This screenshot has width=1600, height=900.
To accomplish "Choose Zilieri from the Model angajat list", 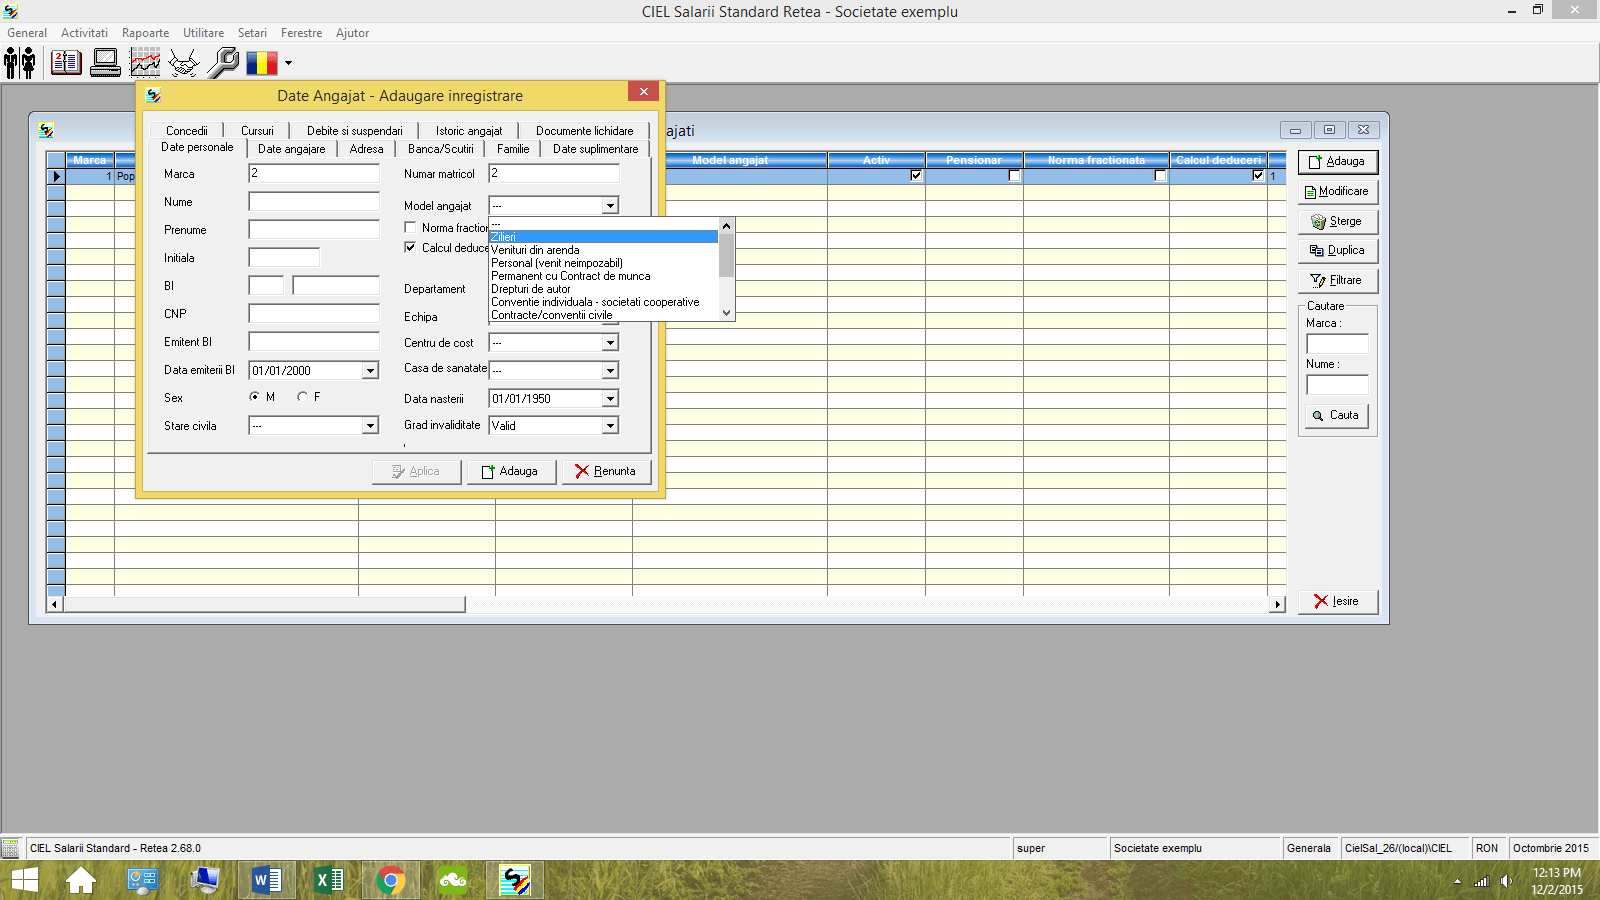I will coord(603,237).
